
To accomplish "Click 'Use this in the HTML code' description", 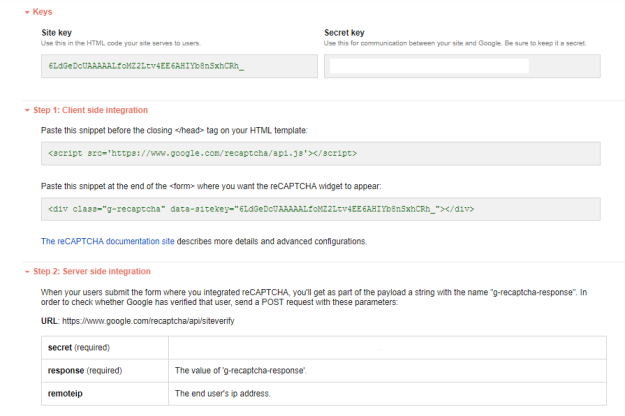I will (x=121, y=43).
